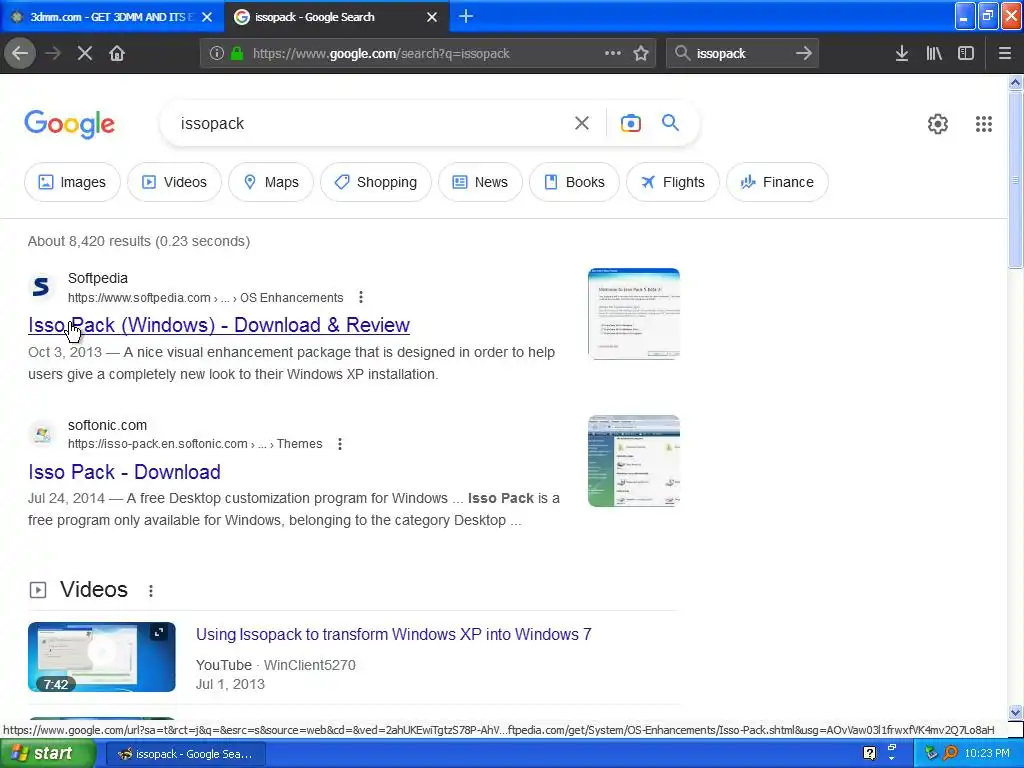
Task: Open page actions three-dot menu in address bar
Action: [613, 54]
